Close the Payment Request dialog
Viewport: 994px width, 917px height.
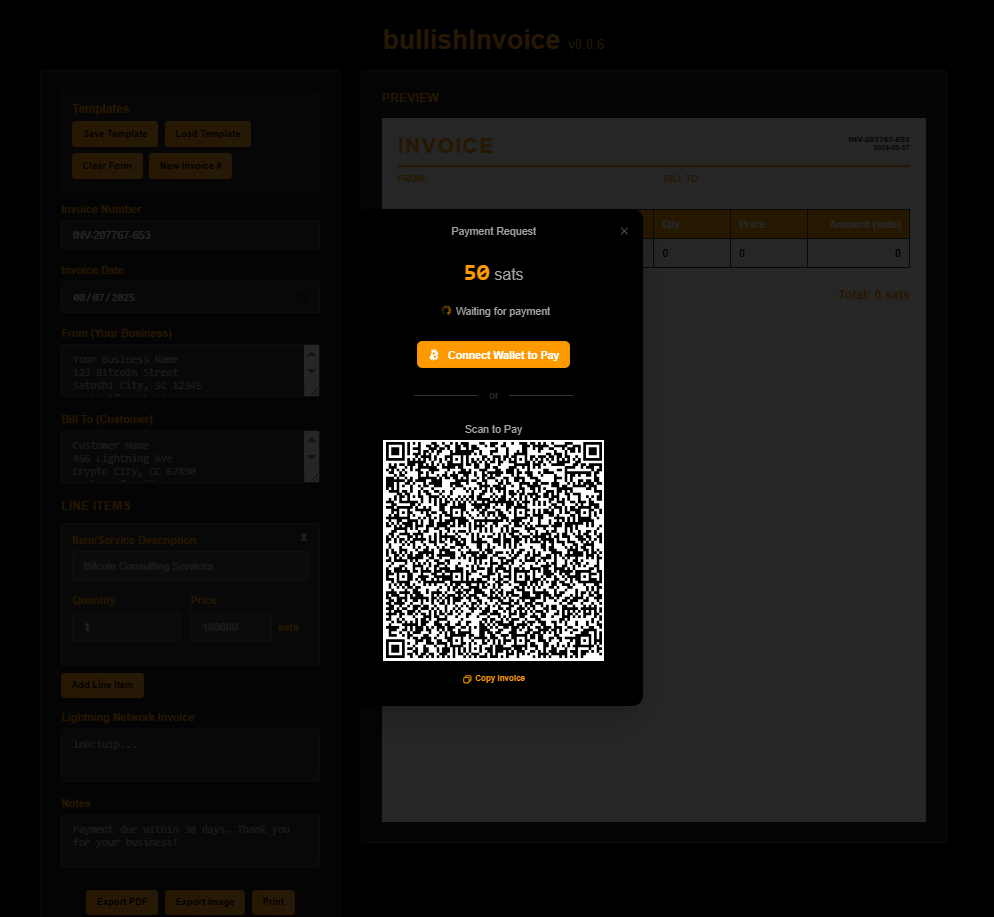click(624, 231)
